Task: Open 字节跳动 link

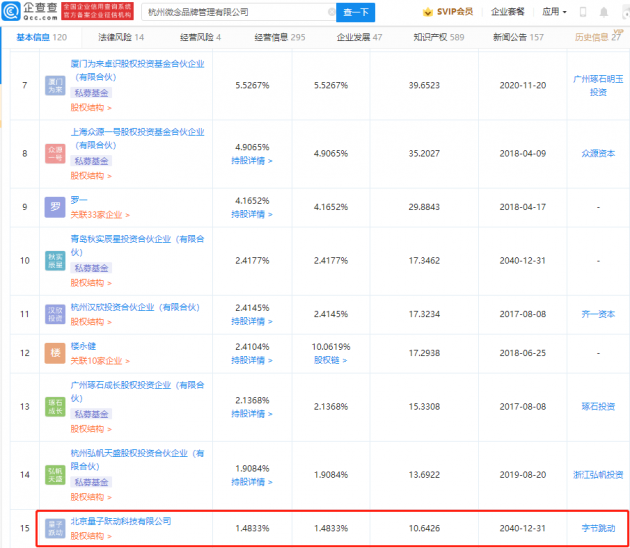Action: (x=598, y=528)
